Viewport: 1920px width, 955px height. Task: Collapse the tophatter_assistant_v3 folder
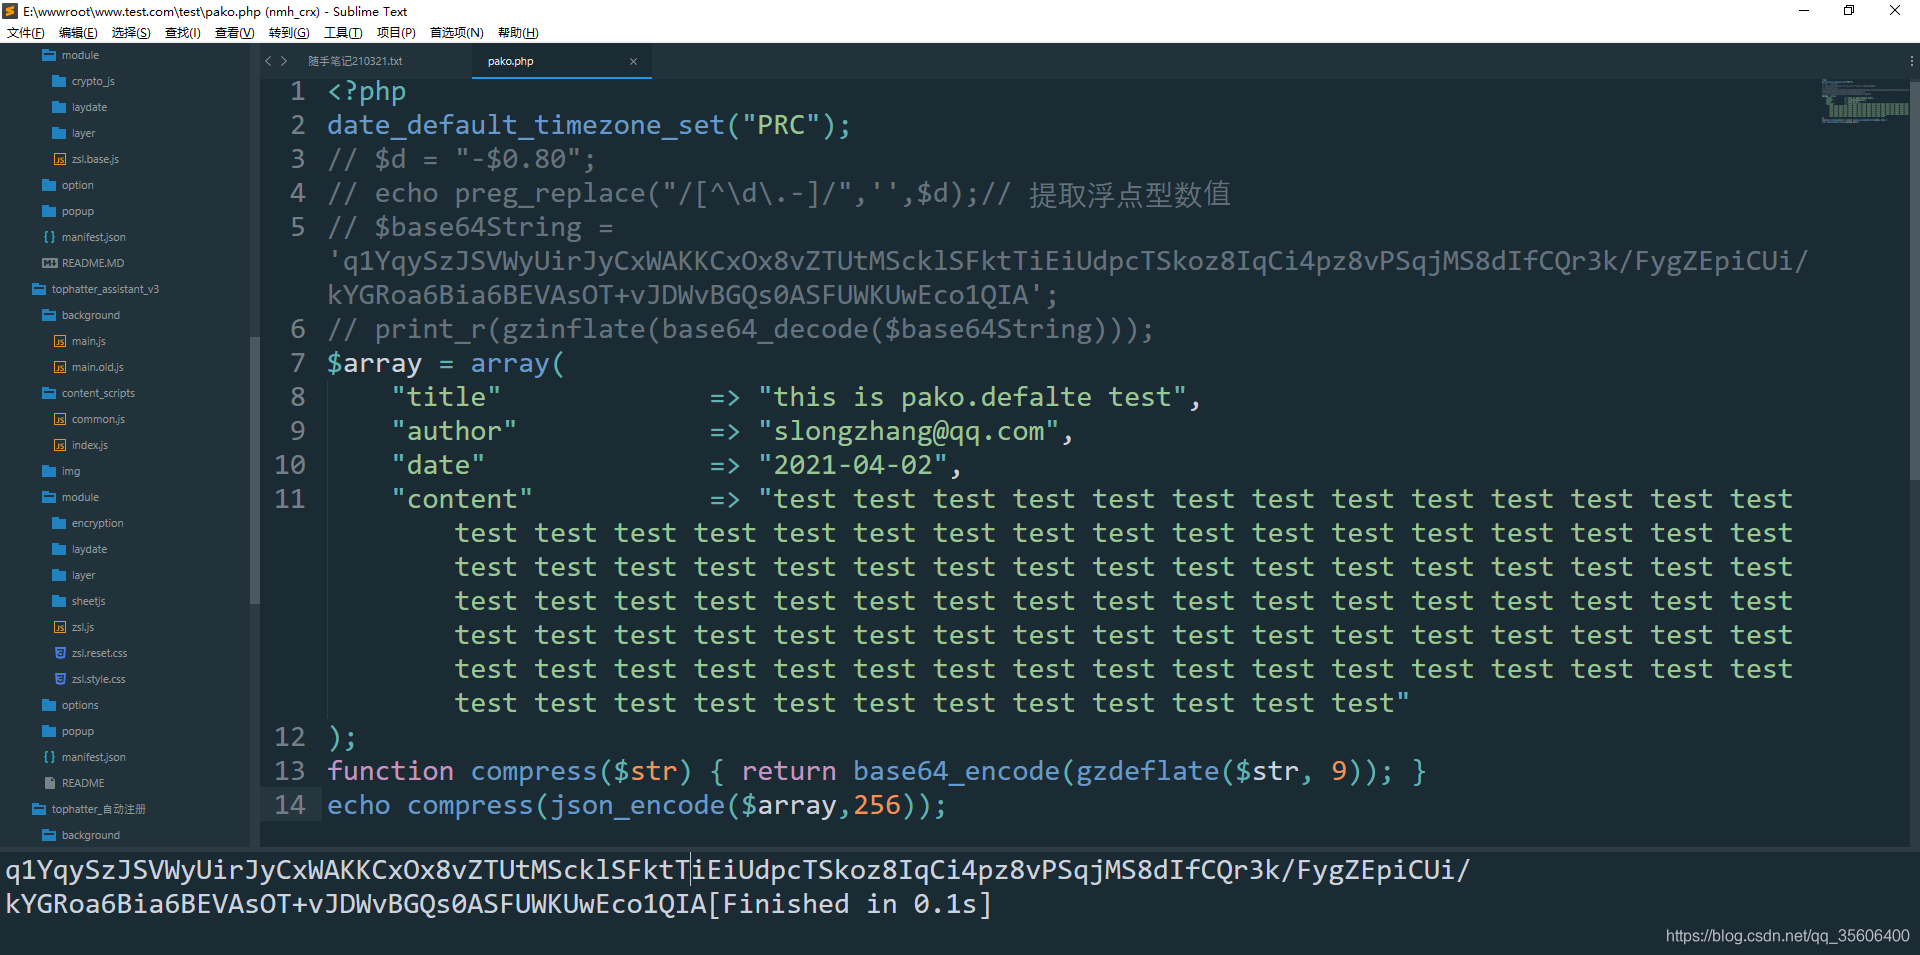coord(105,289)
